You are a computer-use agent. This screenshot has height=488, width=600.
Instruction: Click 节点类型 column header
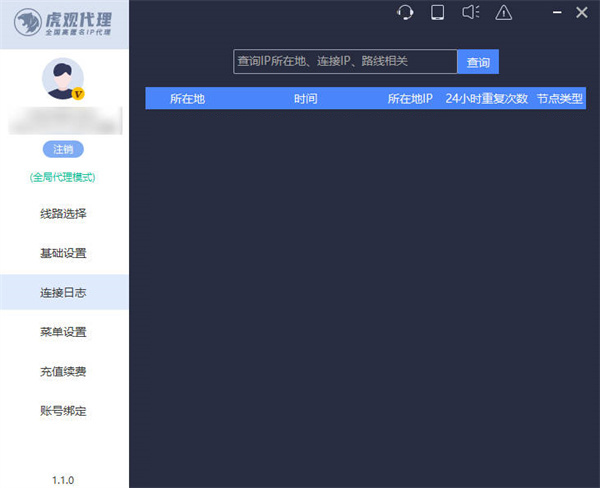559,99
